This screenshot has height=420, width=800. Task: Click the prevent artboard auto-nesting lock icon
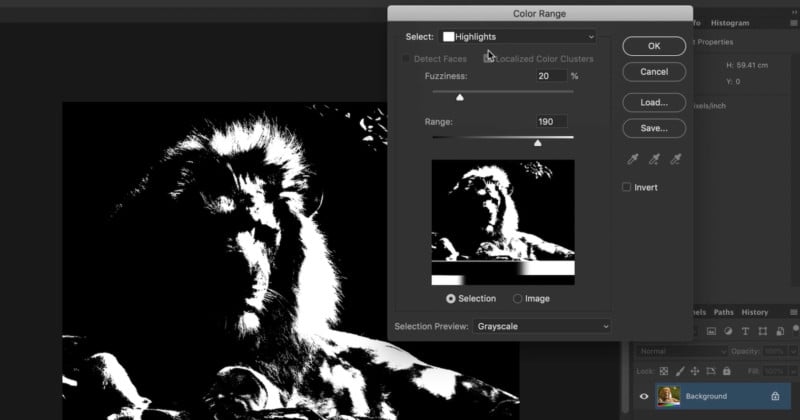(711, 371)
